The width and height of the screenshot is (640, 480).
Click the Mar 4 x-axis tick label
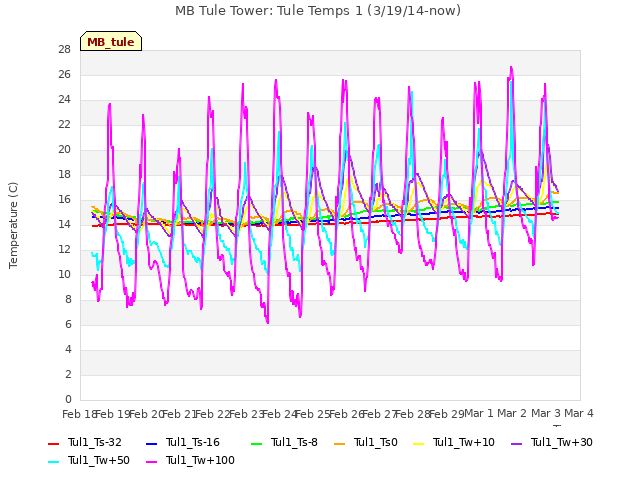click(x=579, y=413)
